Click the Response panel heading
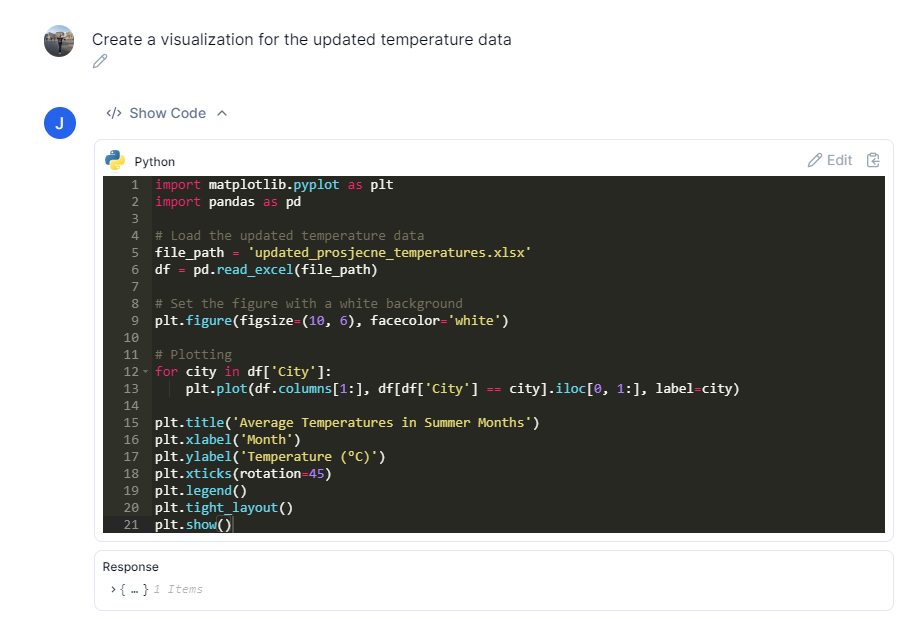 coord(130,567)
